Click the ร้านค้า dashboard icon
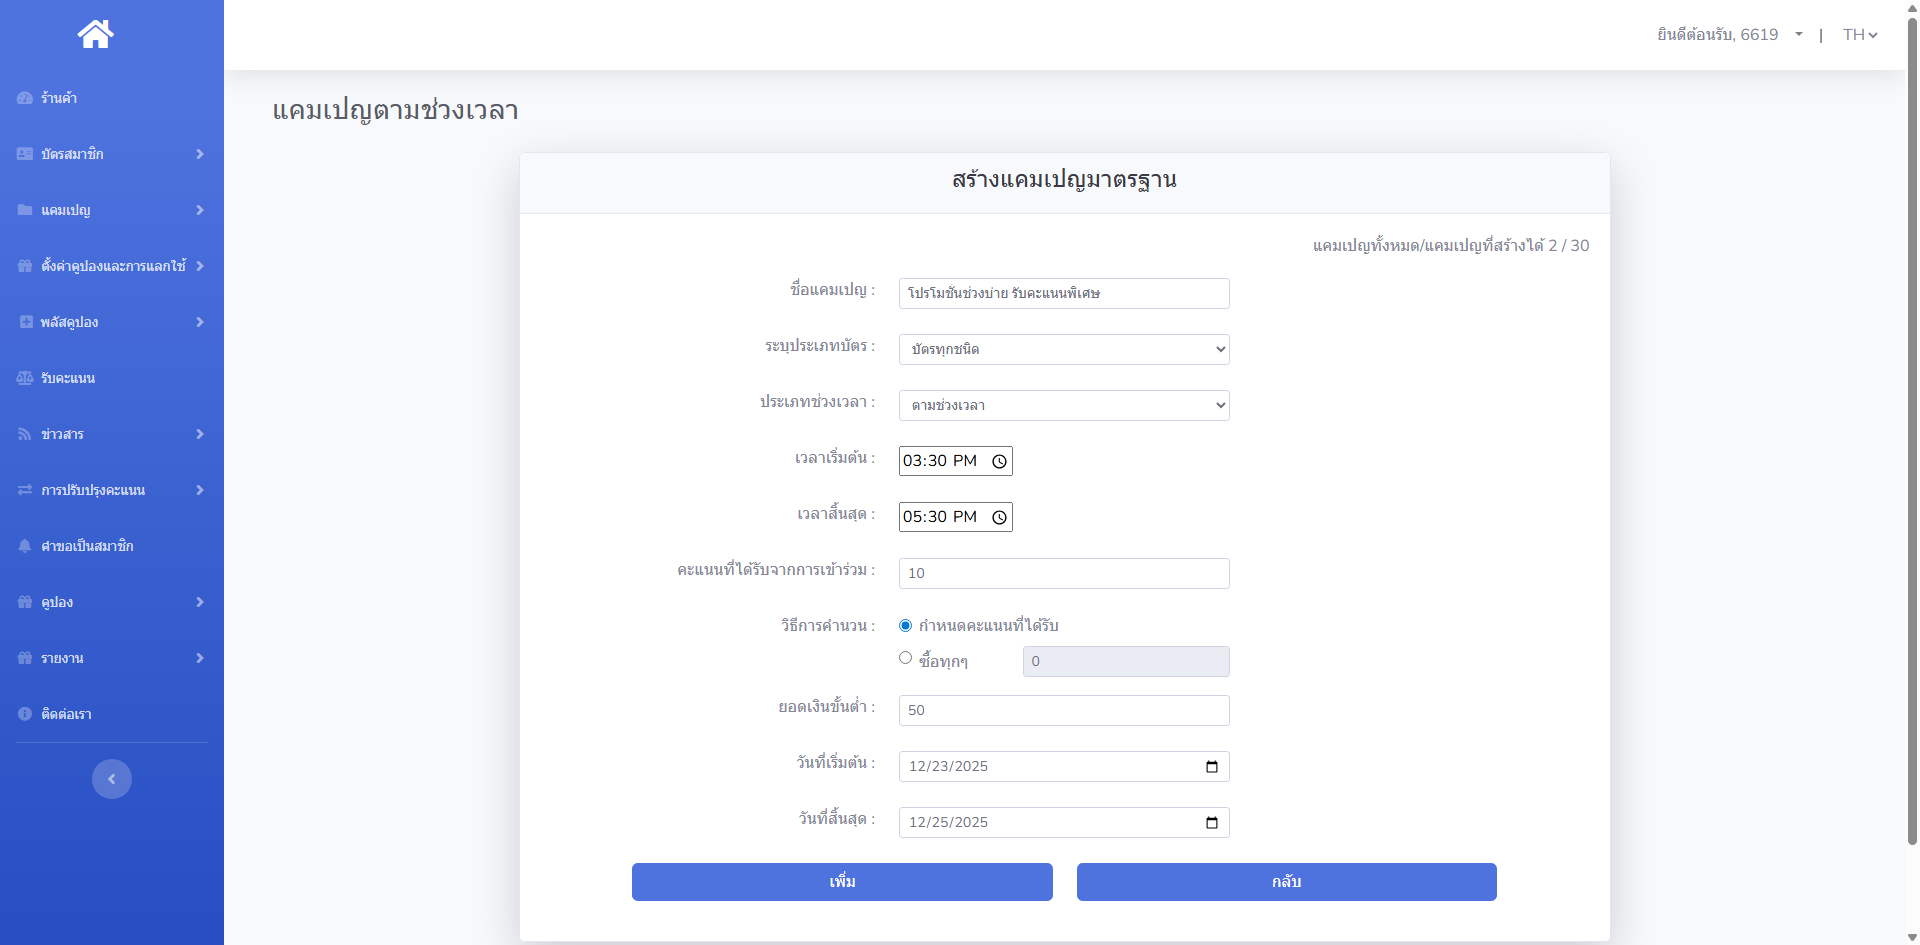This screenshot has height=945, width=1920. pyautogui.click(x=25, y=98)
